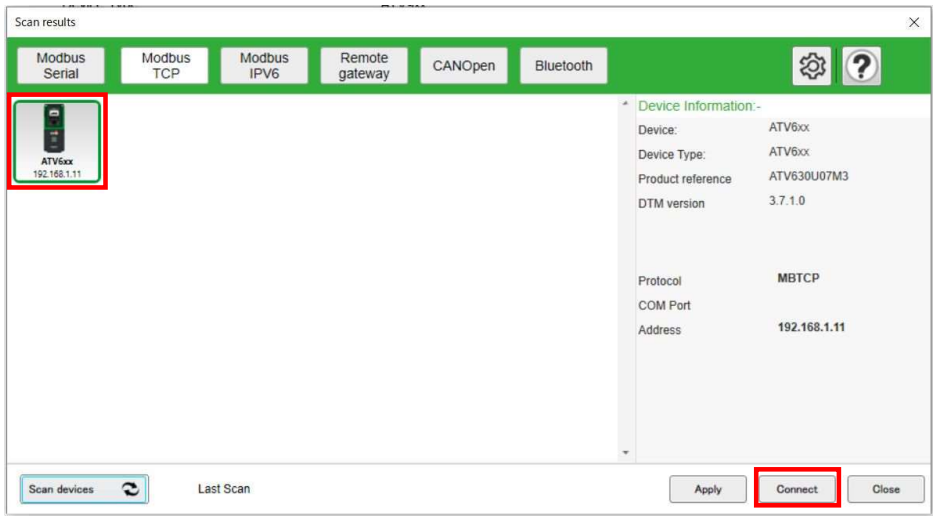The width and height of the screenshot is (935, 517).
Task: Close the Scan results window with X
Action: click(914, 23)
